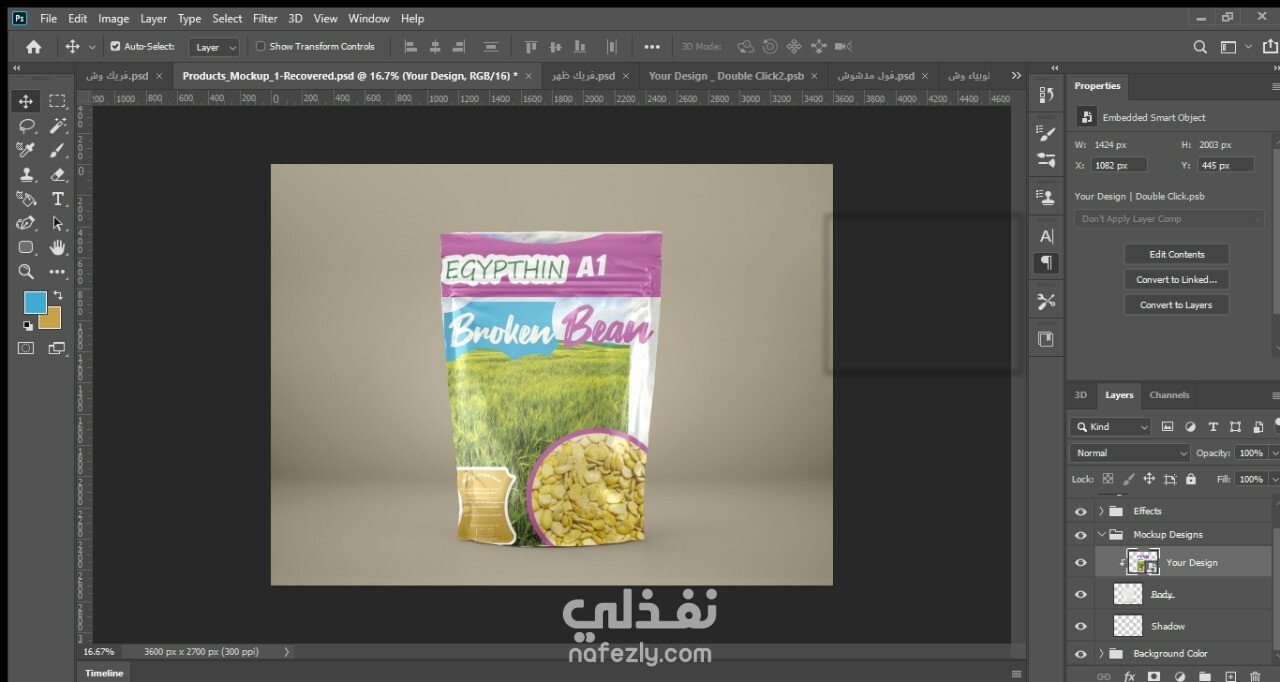The width and height of the screenshot is (1280, 682).
Task: Toggle Quick Mask mode
Action: click(x=26, y=348)
